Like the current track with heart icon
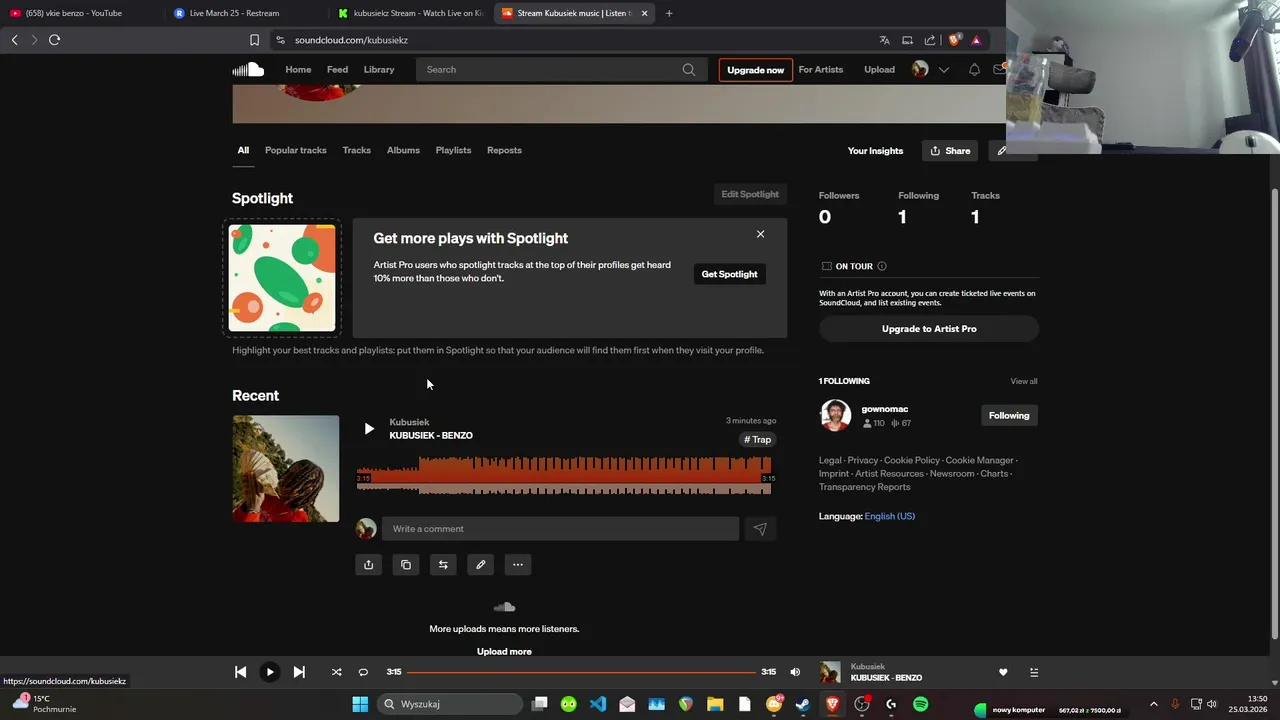Image resolution: width=1280 pixels, height=720 pixels. [x=1003, y=672]
